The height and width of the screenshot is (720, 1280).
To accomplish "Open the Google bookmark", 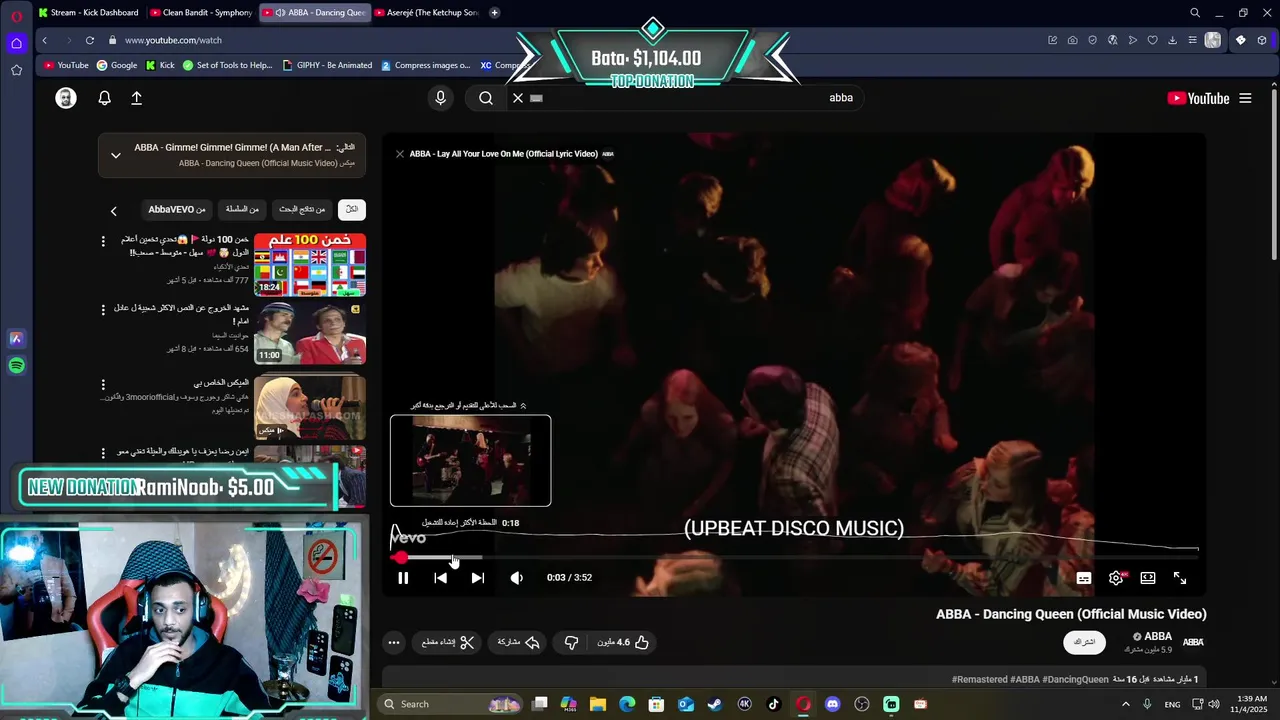I will coord(117,65).
